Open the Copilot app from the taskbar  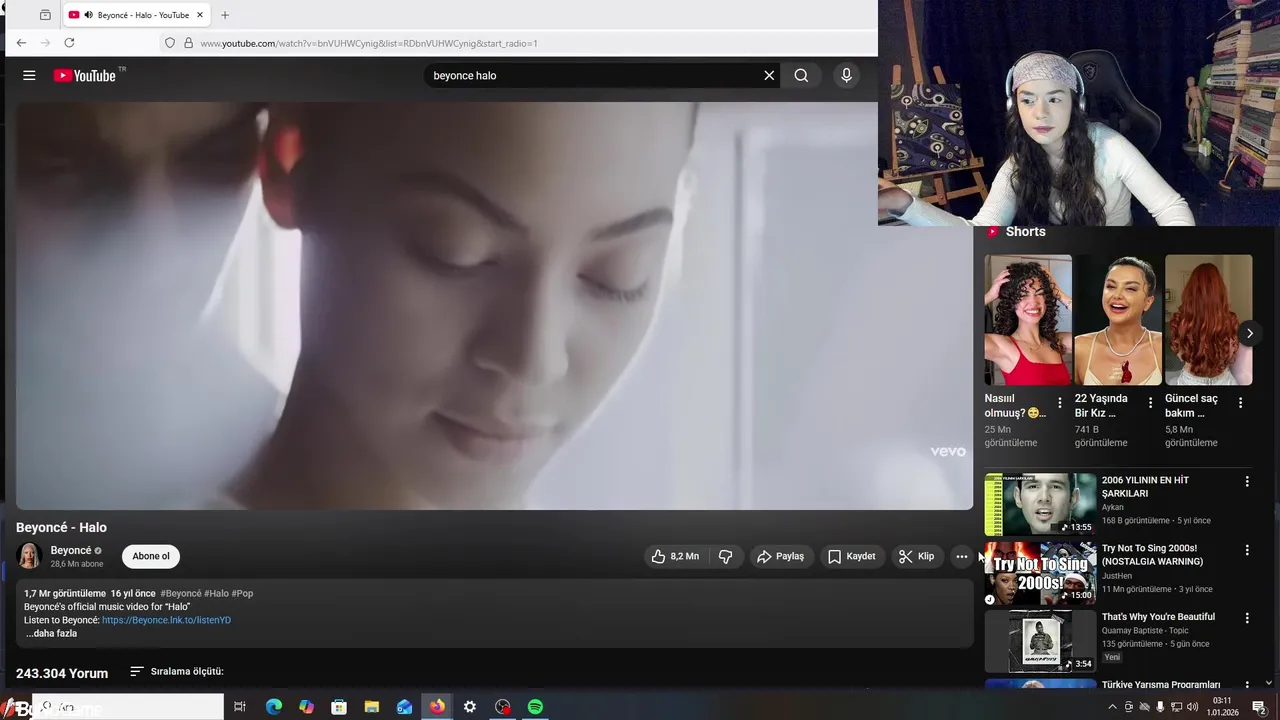coord(306,706)
